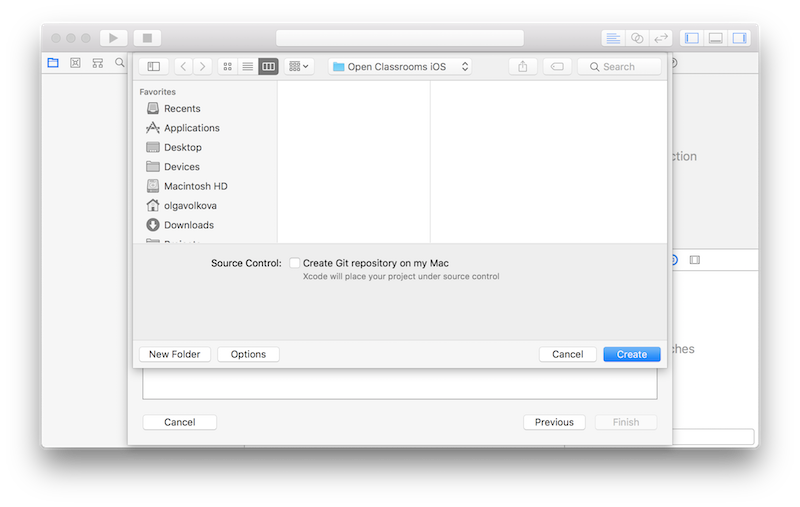The width and height of the screenshot is (800, 507).
Task: Switch to list view in save dialog
Action: coord(247,66)
